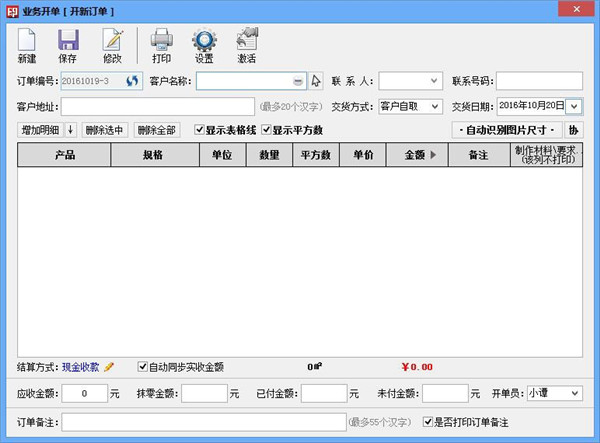Open 设置 (Settings) gear icon
The image size is (600, 443).
(x=204, y=42)
